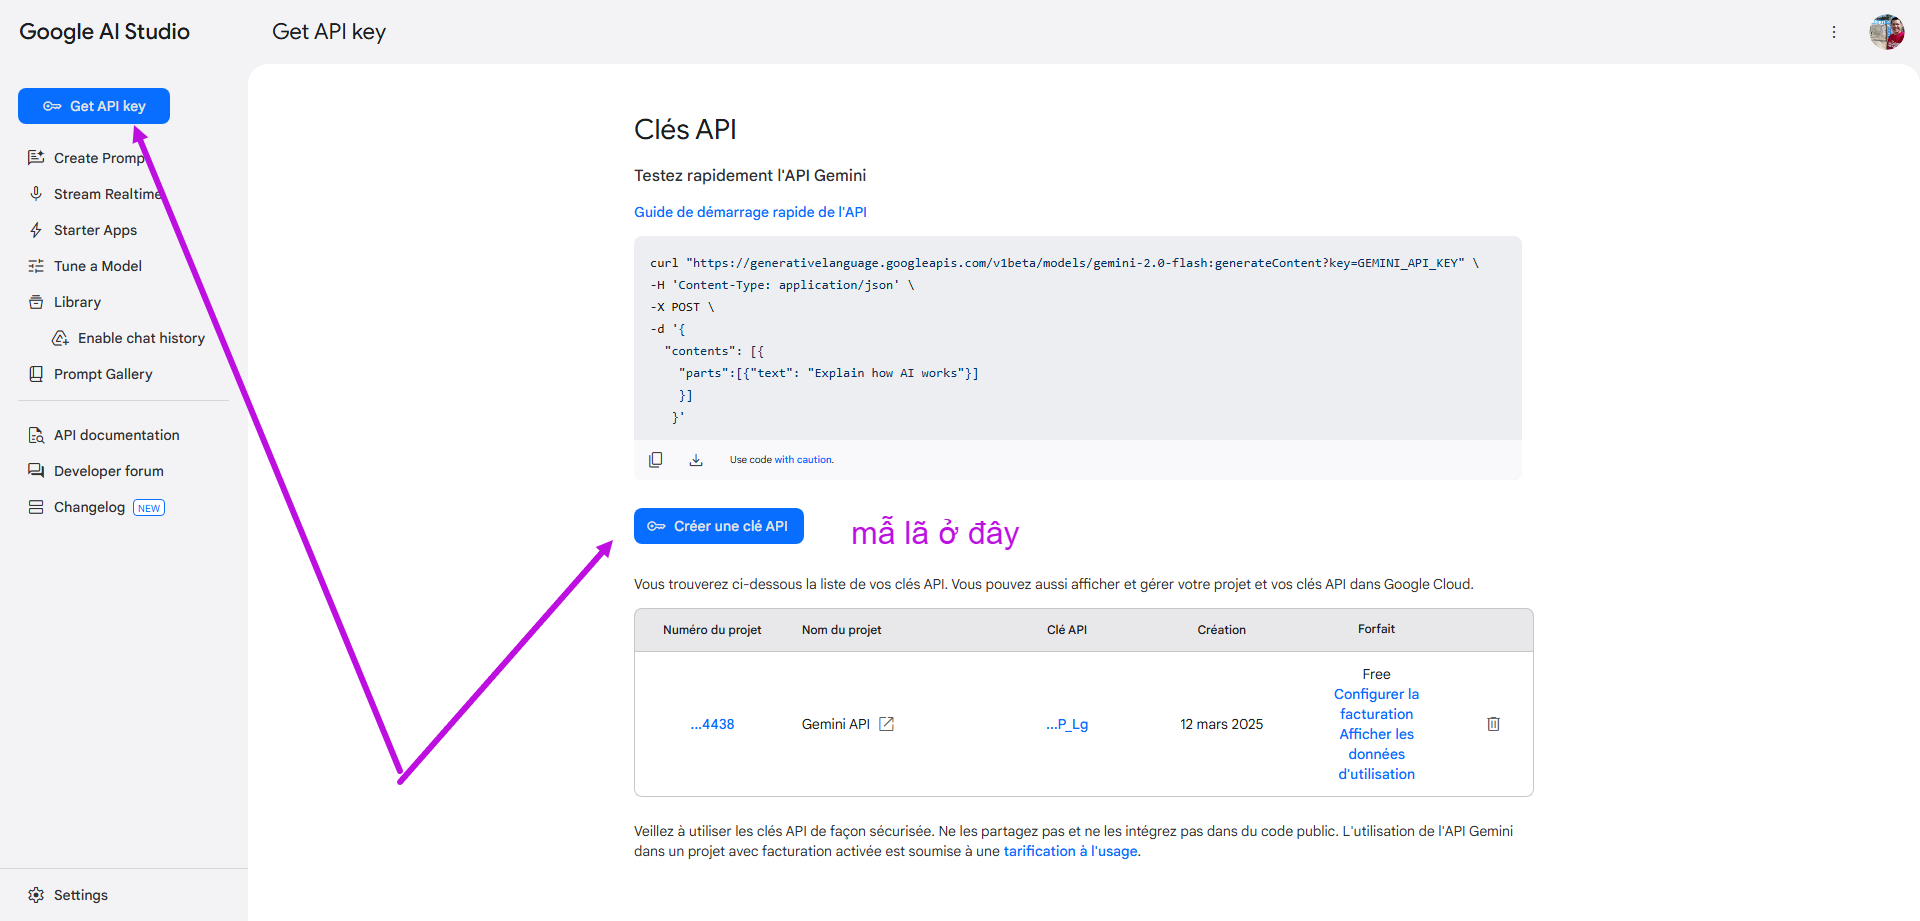Screen dimensions: 1920x921
Task: Click Créer une clé API button
Action: [x=719, y=526]
